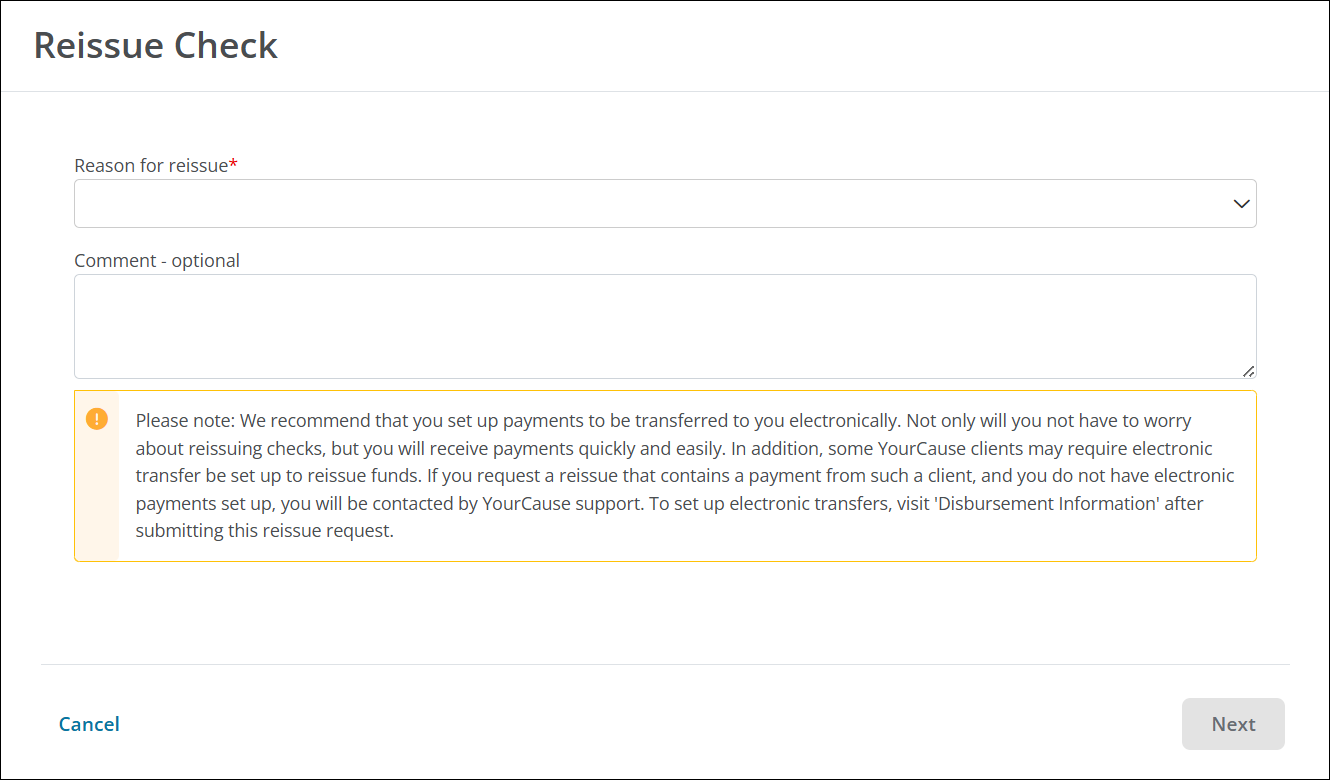Image resolution: width=1330 pixels, height=780 pixels.
Task: Click the 'Comment - optional' label
Action: point(157,261)
